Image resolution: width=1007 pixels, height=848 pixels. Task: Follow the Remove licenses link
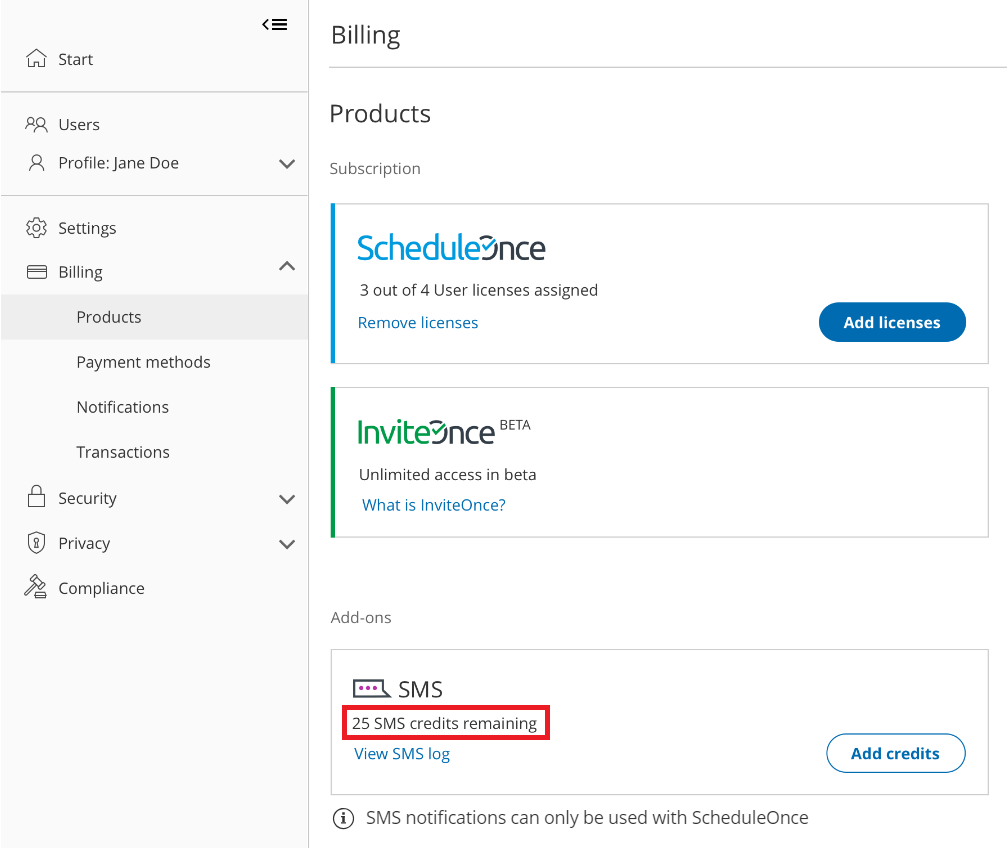point(418,322)
